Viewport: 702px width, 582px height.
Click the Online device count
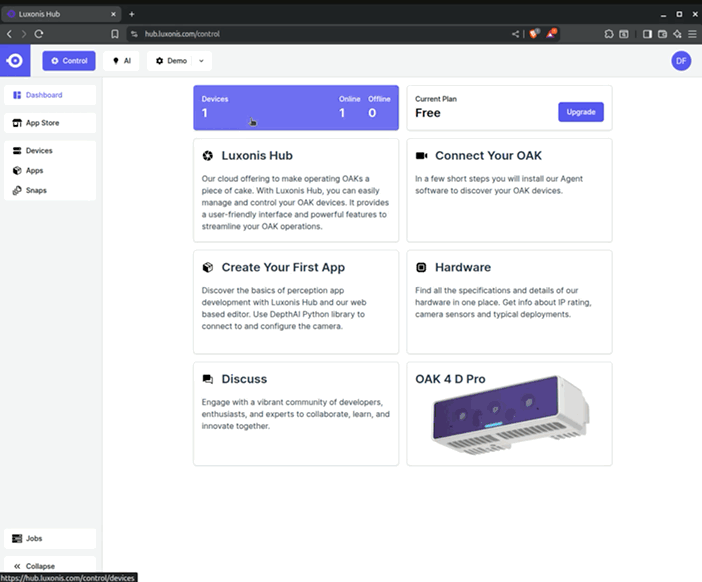[342, 113]
